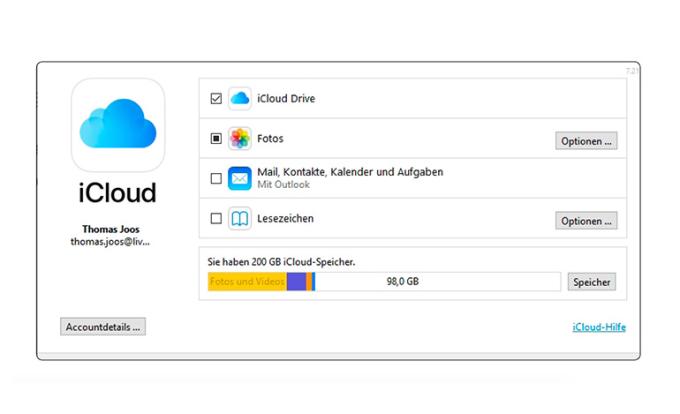Enable the Mail, Kontakte, Kalender checkbox

click(216, 178)
